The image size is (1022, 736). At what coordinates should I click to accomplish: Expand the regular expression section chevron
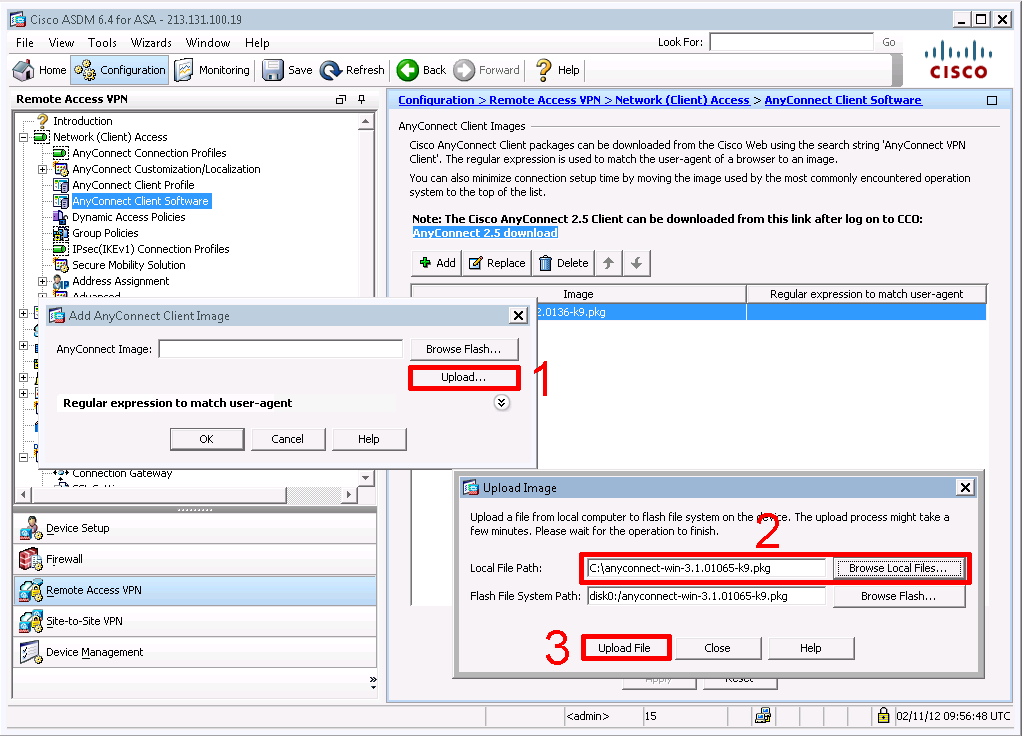pyautogui.click(x=501, y=403)
